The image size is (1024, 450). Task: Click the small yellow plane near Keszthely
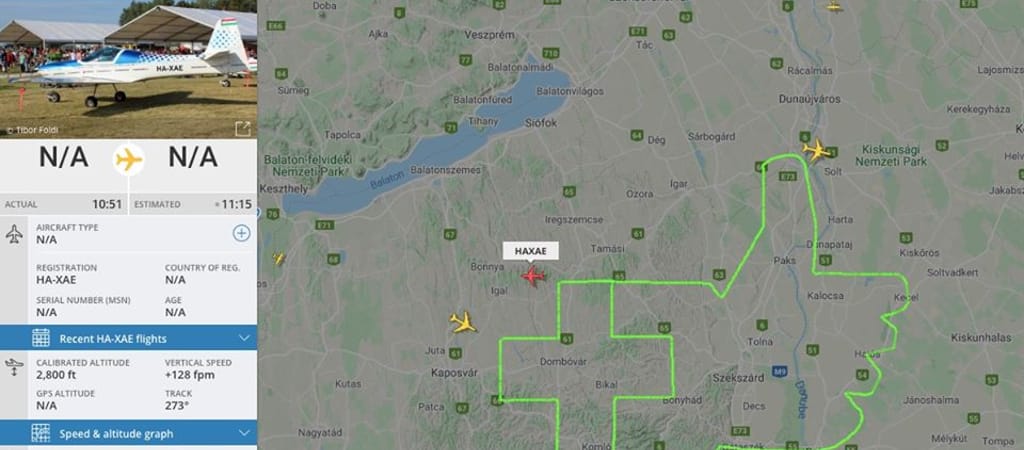(279, 259)
